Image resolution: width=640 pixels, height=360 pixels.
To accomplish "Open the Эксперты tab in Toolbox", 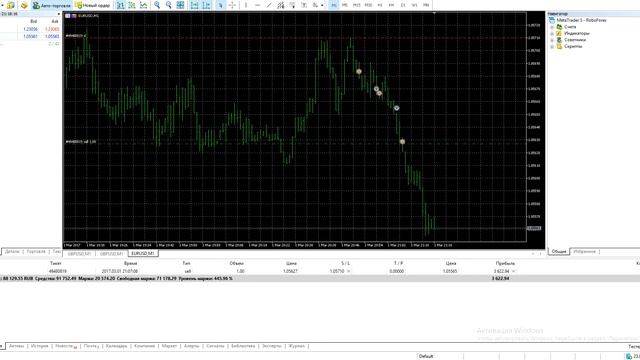I will 271,346.
